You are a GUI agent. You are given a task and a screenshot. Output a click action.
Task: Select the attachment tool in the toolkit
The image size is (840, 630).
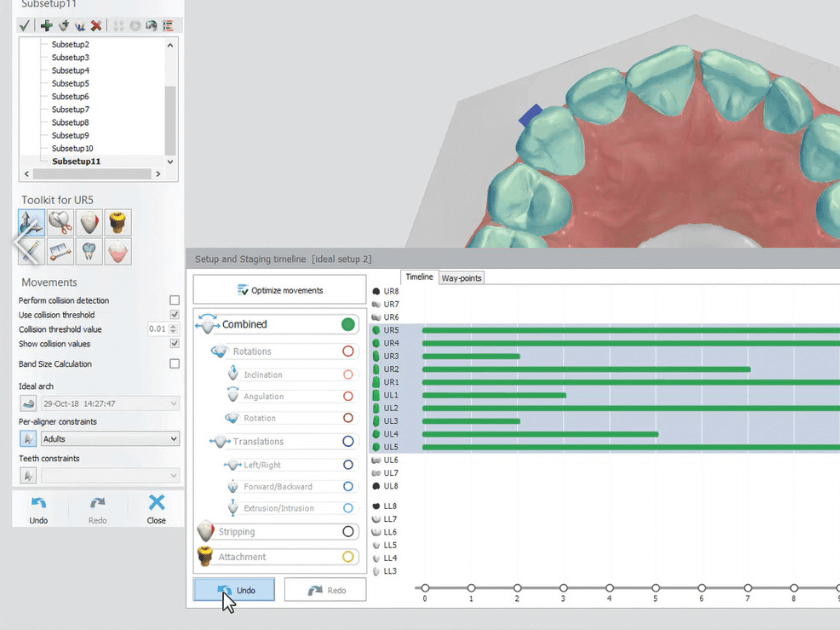[118, 222]
